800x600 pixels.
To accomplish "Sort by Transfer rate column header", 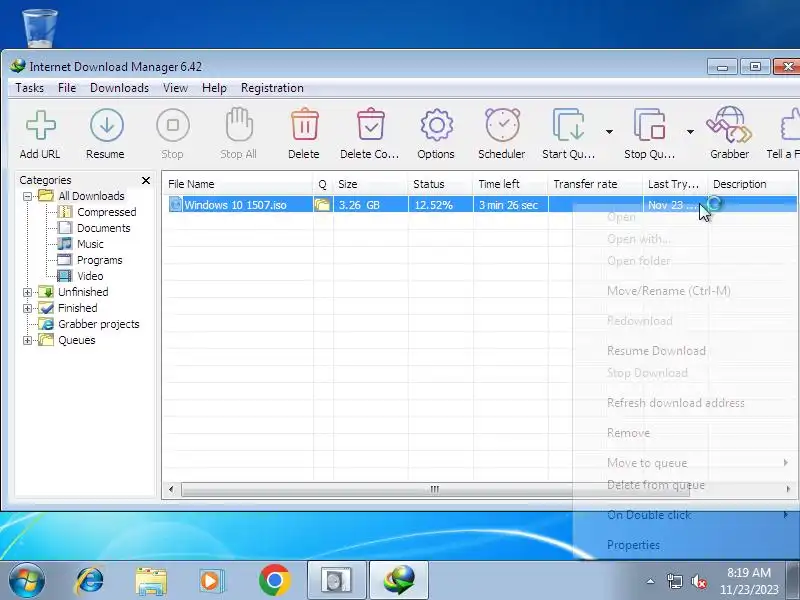I will [x=595, y=184].
